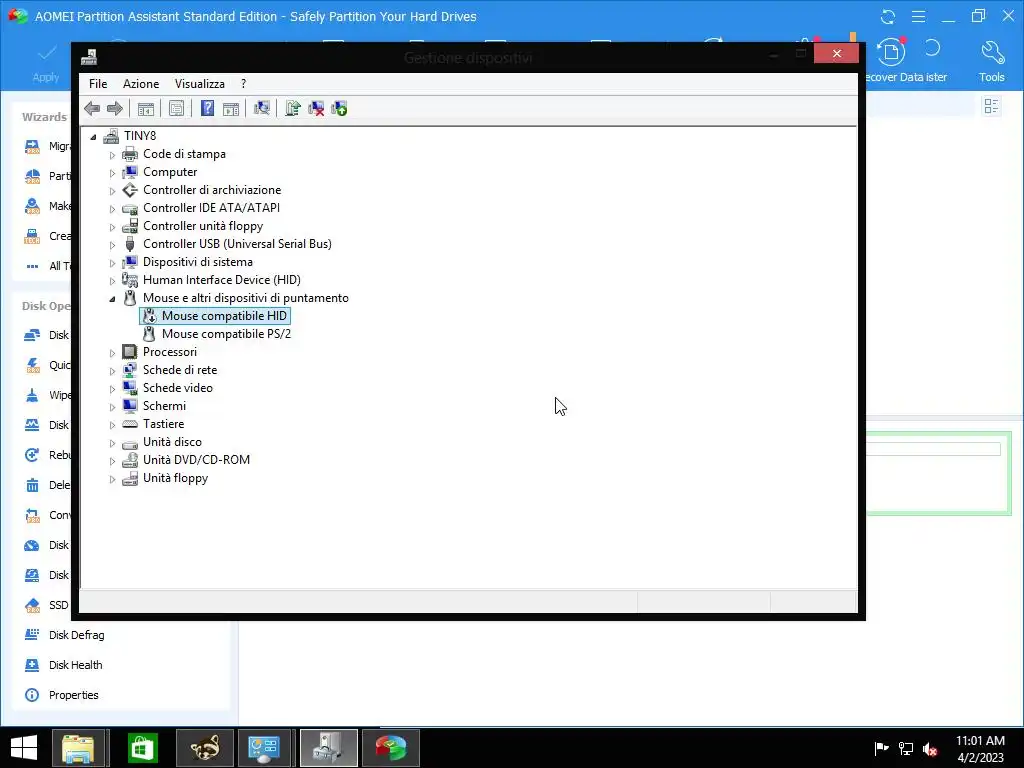
Task: Click AOMEI refresh icon in title bar
Action: [x=888, y=17]
